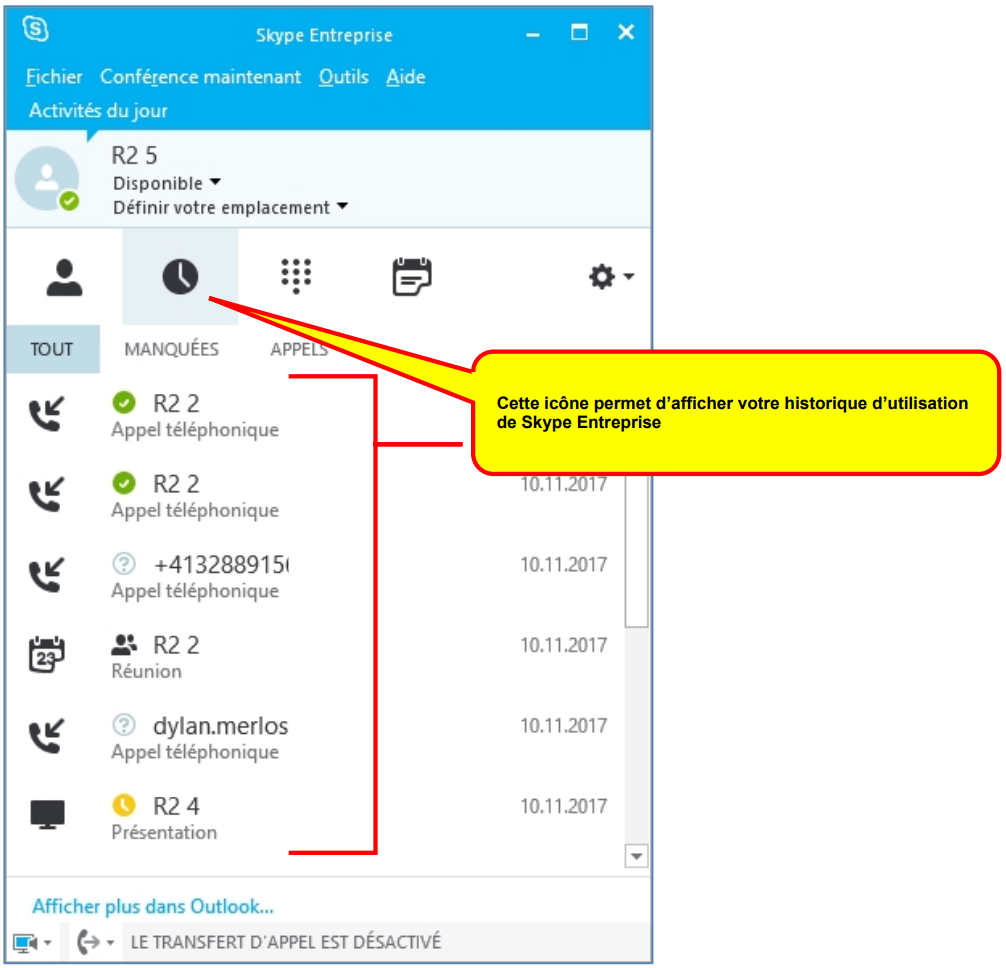The image size is (1006, 968).
Task: Expand the call forwarding dropdown arrow
Action: tap(110, 943)
